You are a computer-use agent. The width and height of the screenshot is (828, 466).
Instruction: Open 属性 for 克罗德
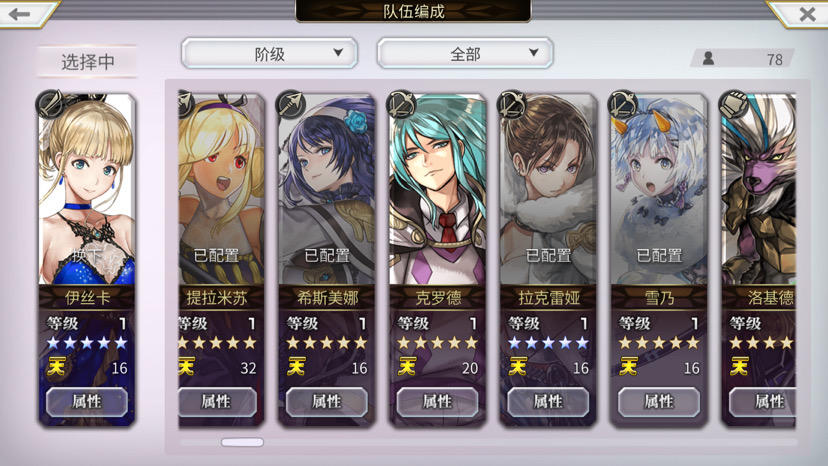pos(437,402)
